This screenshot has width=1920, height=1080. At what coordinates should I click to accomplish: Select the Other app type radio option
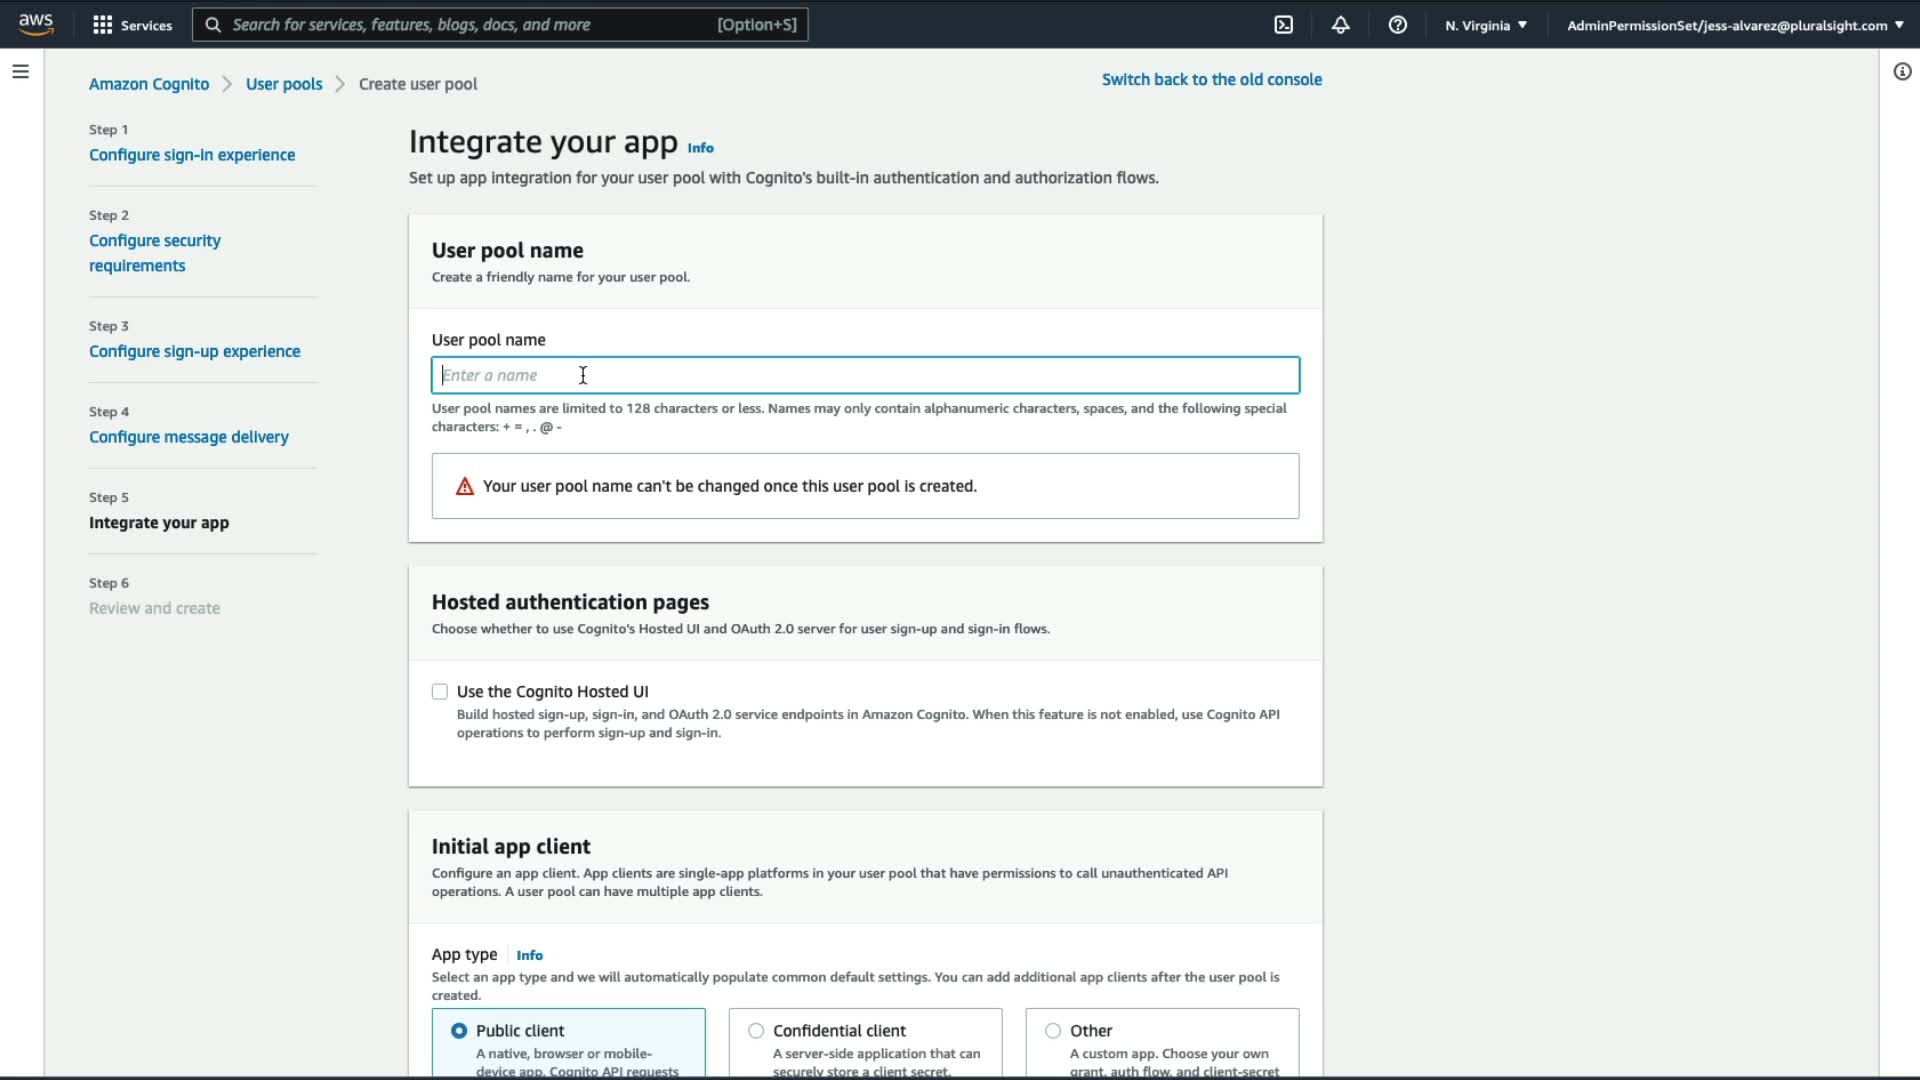point(1053,1031)
